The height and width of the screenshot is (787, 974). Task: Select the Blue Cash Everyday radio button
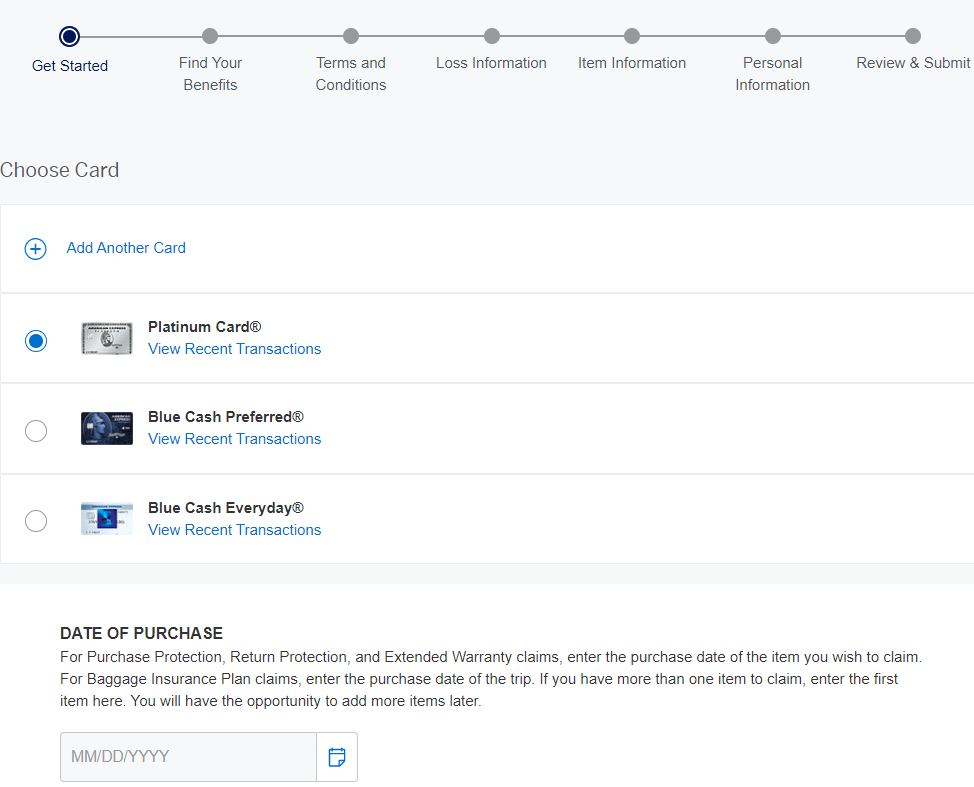coord(36,521)
